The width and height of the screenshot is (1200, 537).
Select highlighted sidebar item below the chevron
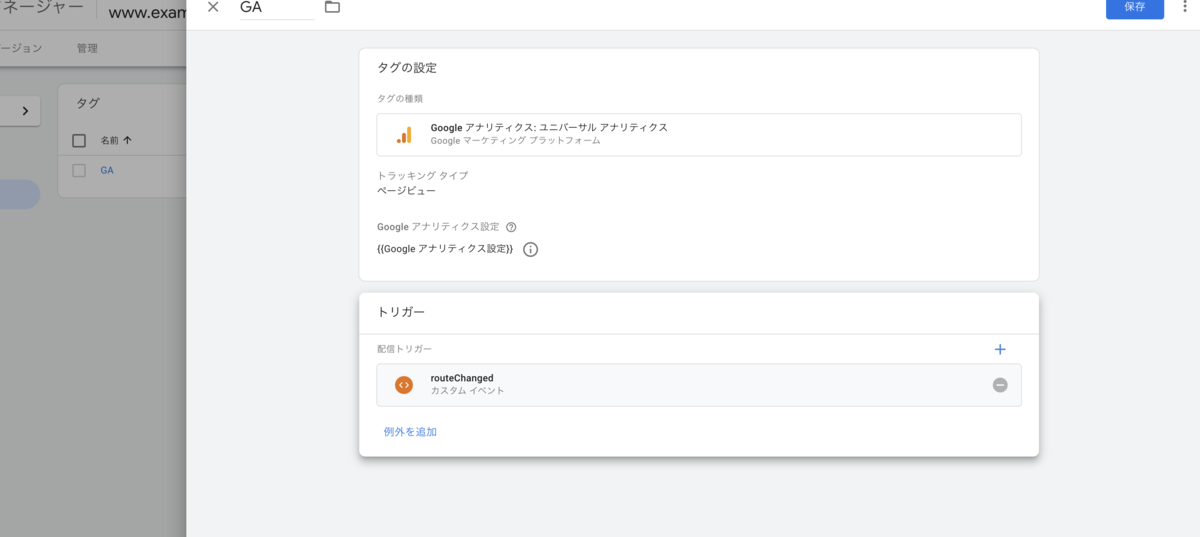coord(20,195)
